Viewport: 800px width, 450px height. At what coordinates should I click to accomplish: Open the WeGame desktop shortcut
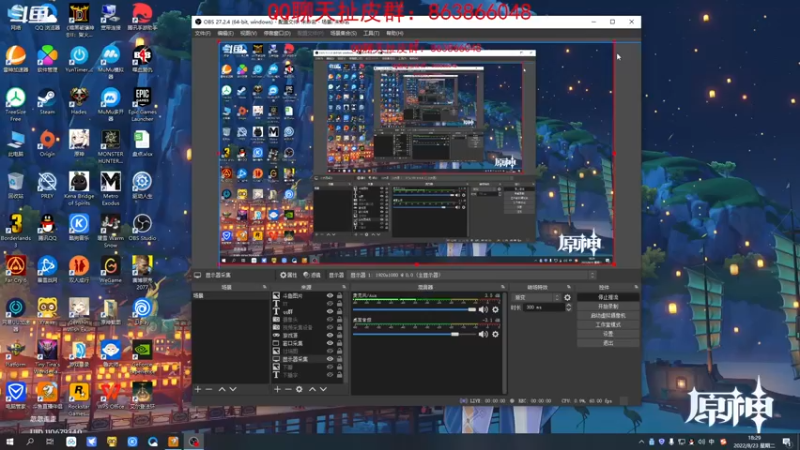point(110,269)
